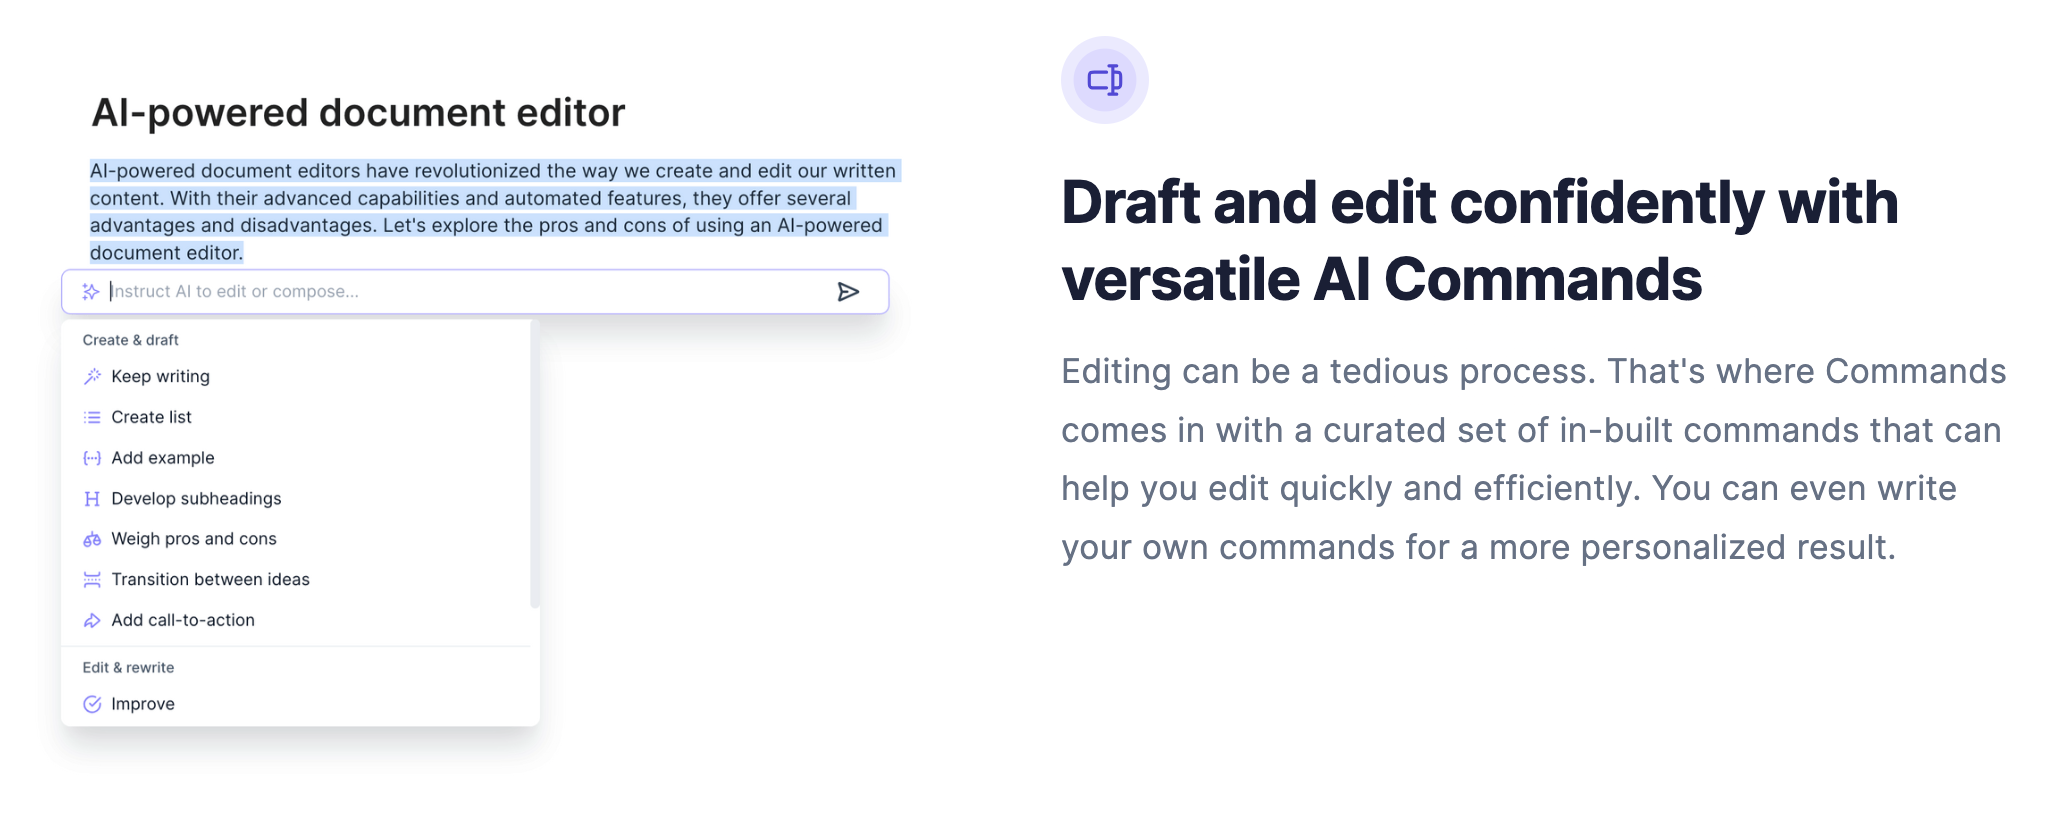Click the Add example brackets icon
Screen dimensions: 2070x826
click(x=92, y=458)
